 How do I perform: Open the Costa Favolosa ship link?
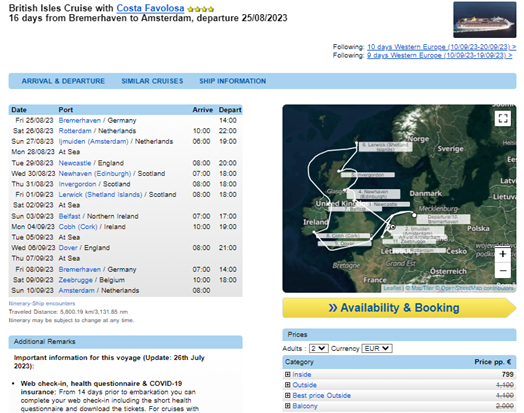click(x=150, y=8)
